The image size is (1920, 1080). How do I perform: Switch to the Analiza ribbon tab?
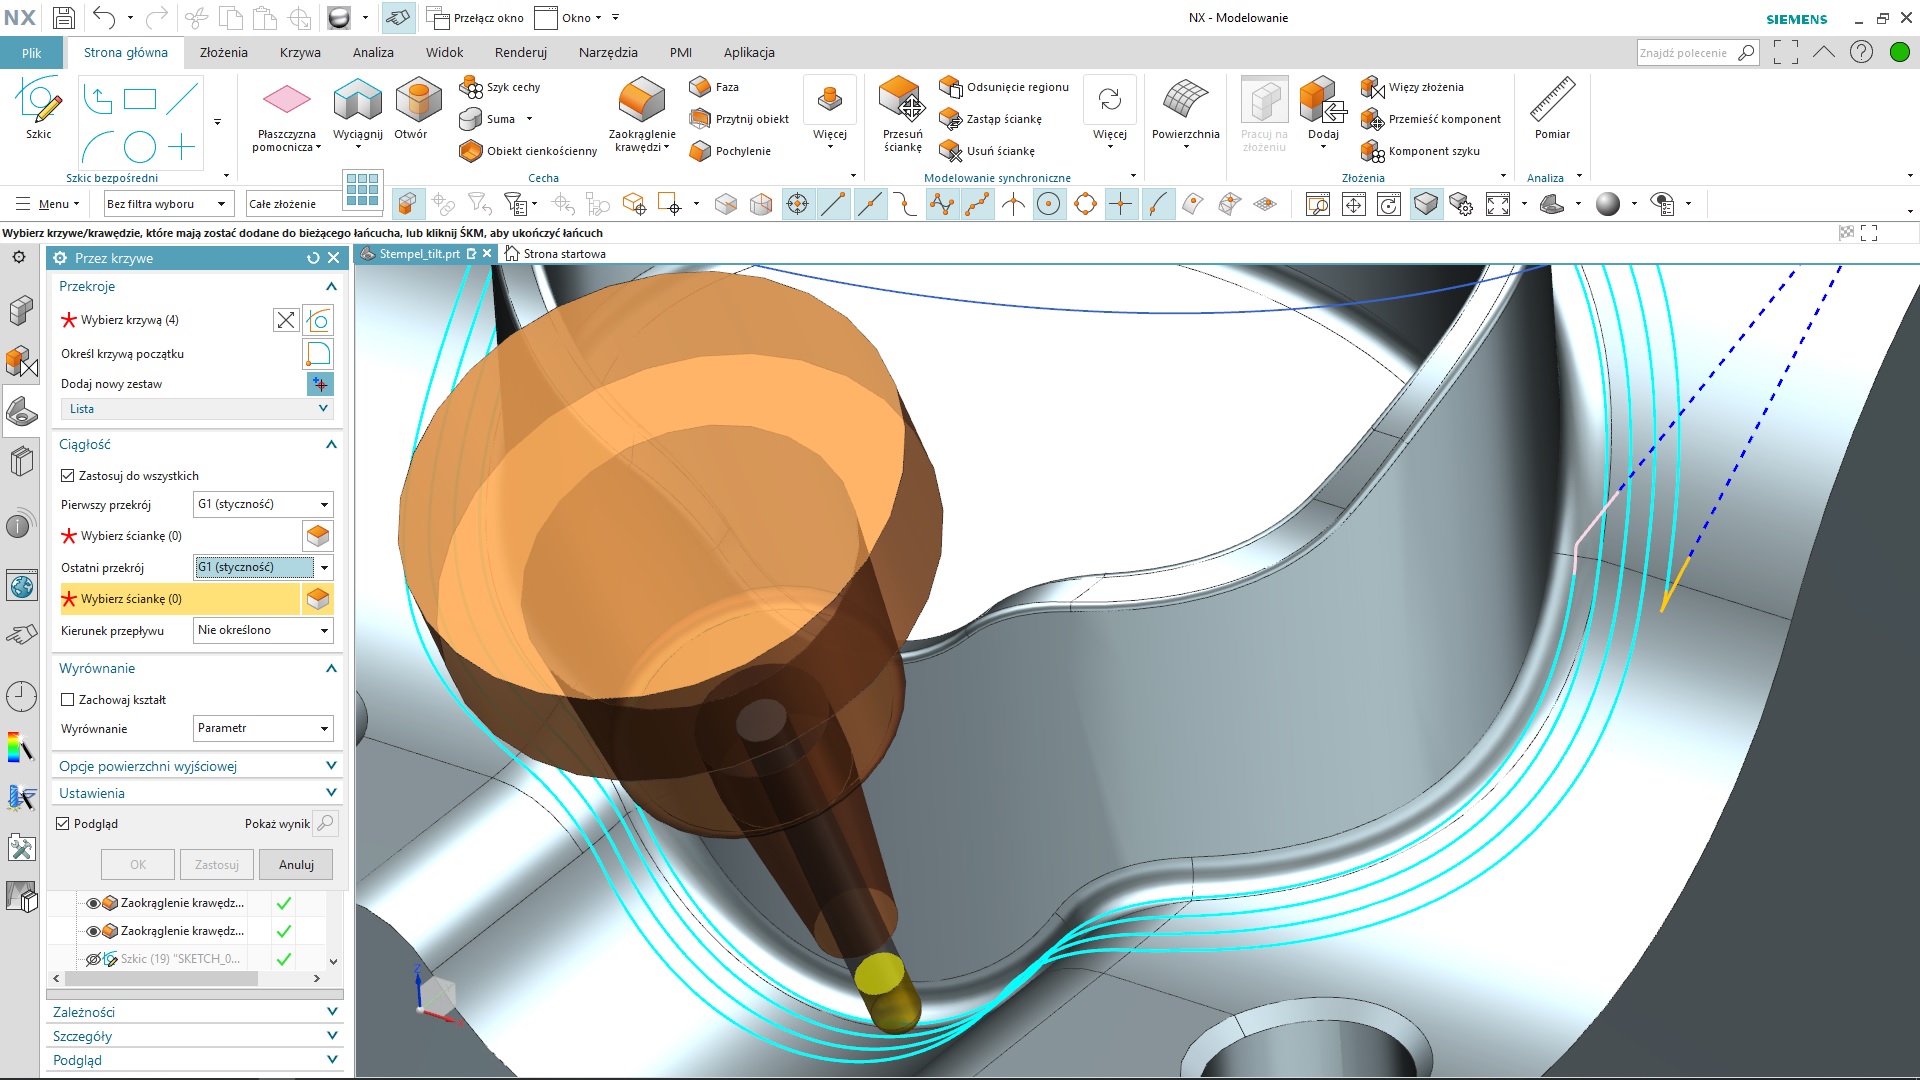(x=373, y=53)
